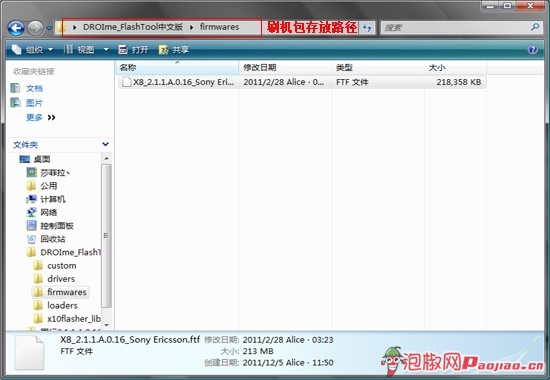Select 控制面板 in the folder tree
This screenshot has width=550, height=380.
pos(57,226)
